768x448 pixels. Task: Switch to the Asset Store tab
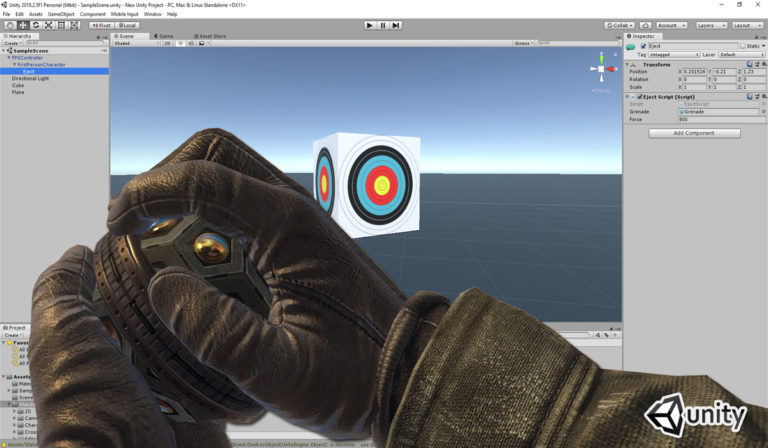pos(210,36)
